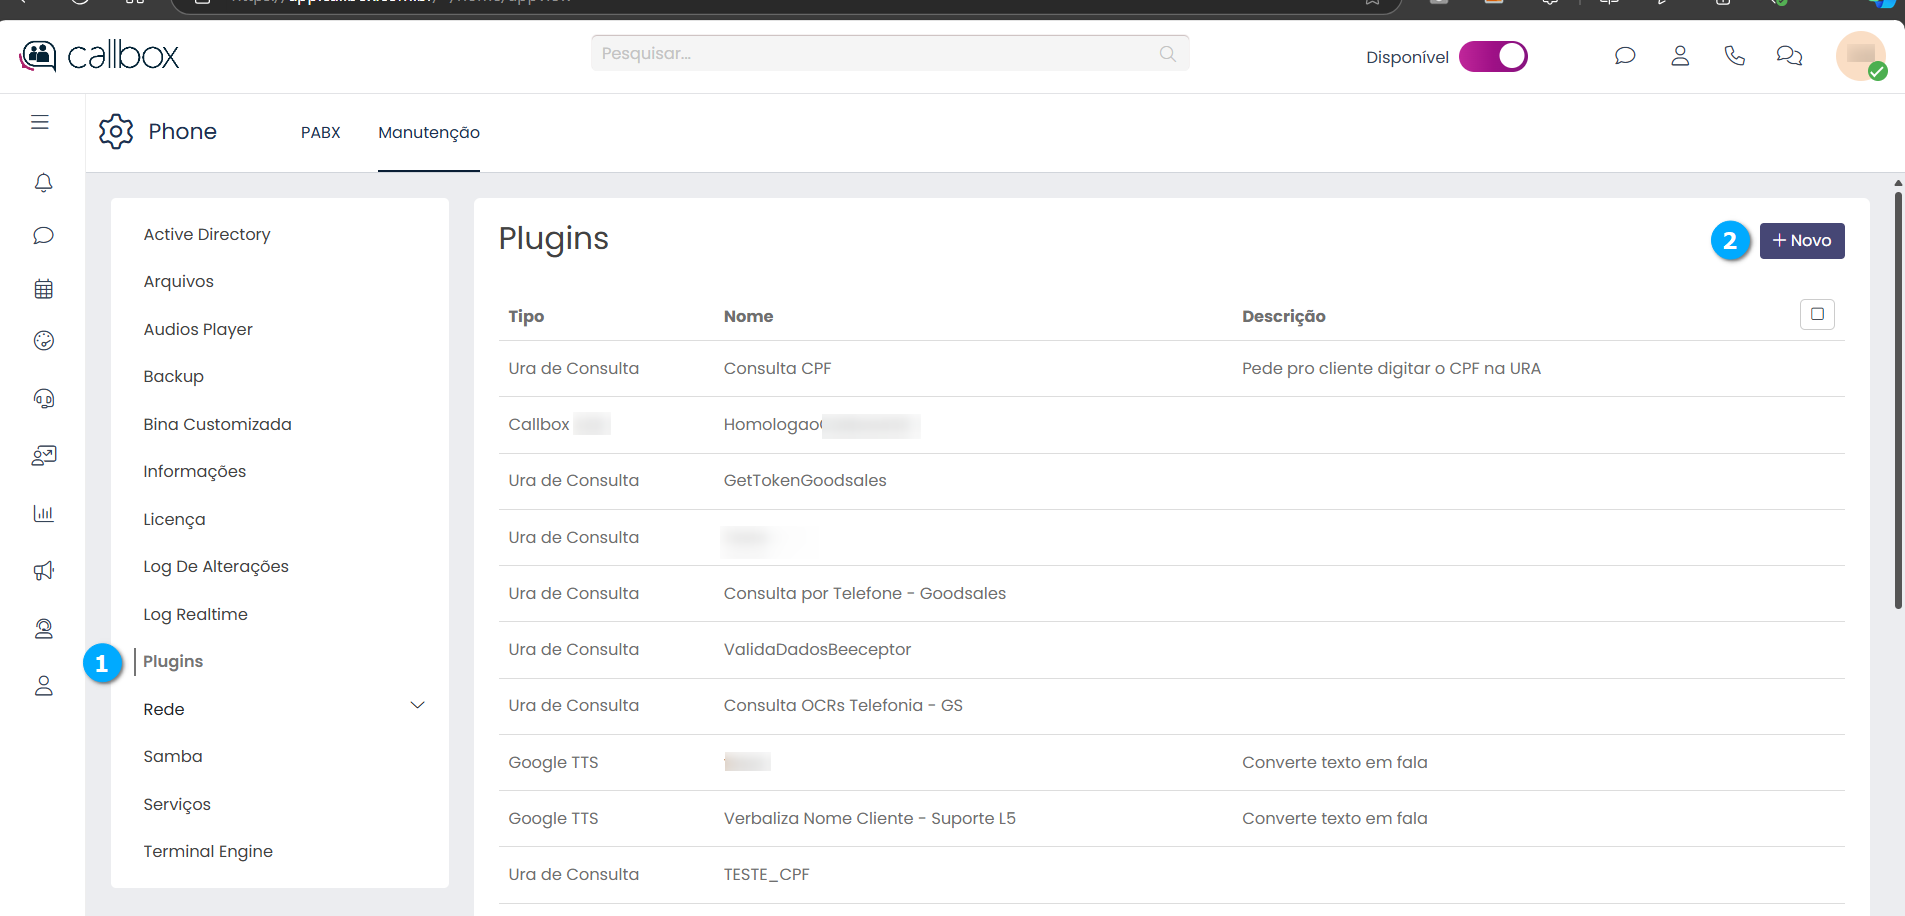Click the phone handset icon in the header
The width and height of the screenshot is (1905, 916).
(x=1735, y=56)
